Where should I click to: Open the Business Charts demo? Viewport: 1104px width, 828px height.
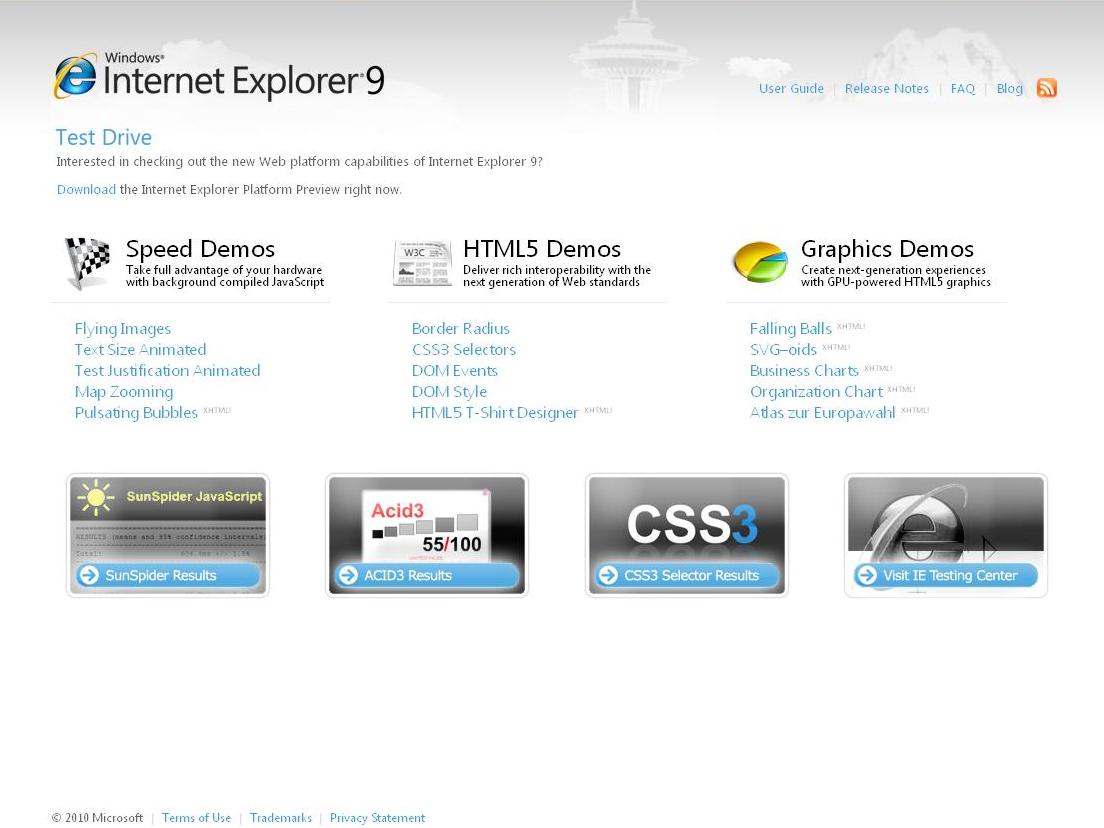[x=804, y=371]
